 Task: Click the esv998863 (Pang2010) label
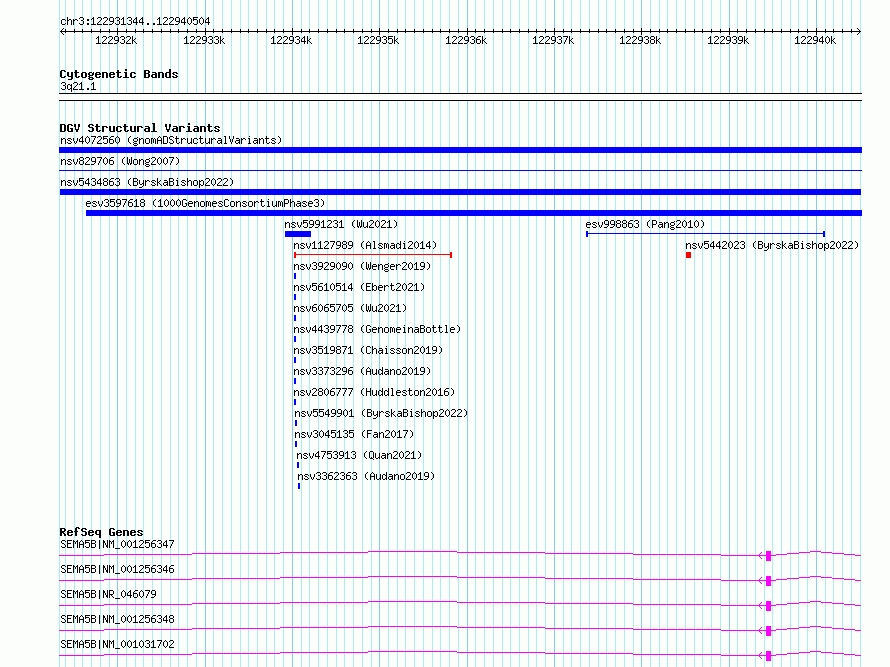pos(645,224)
